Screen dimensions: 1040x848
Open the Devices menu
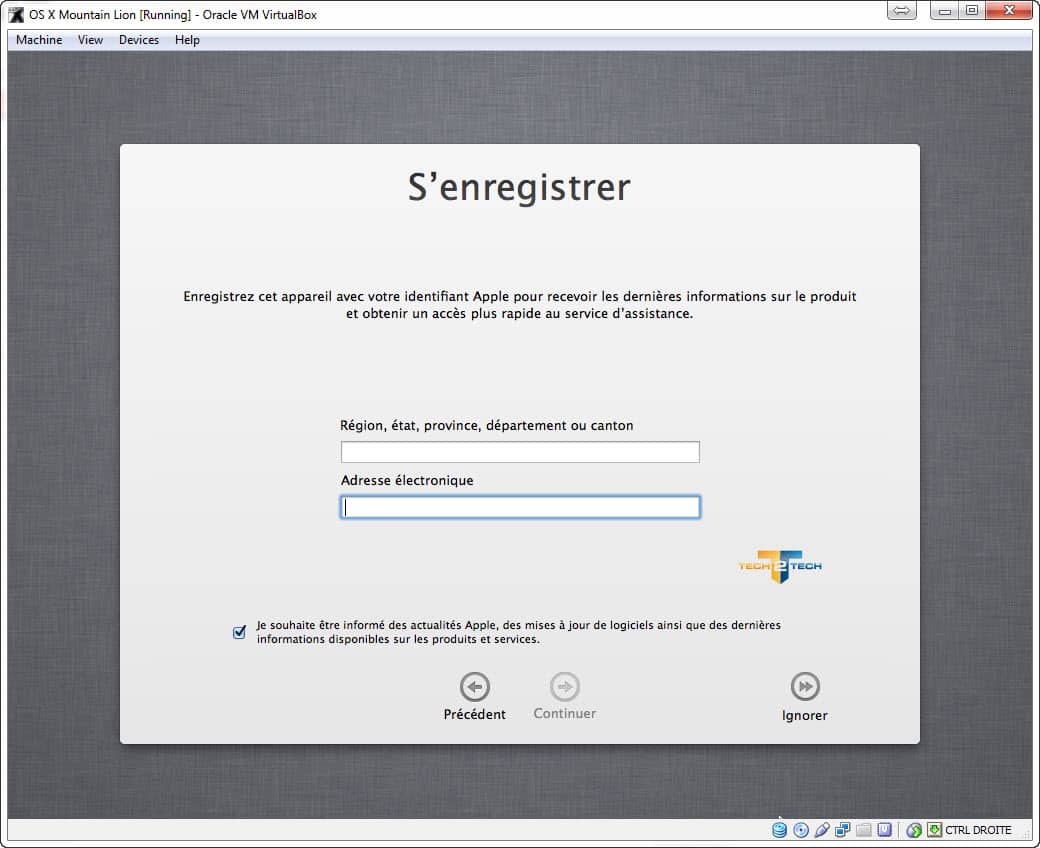(139, 40)
